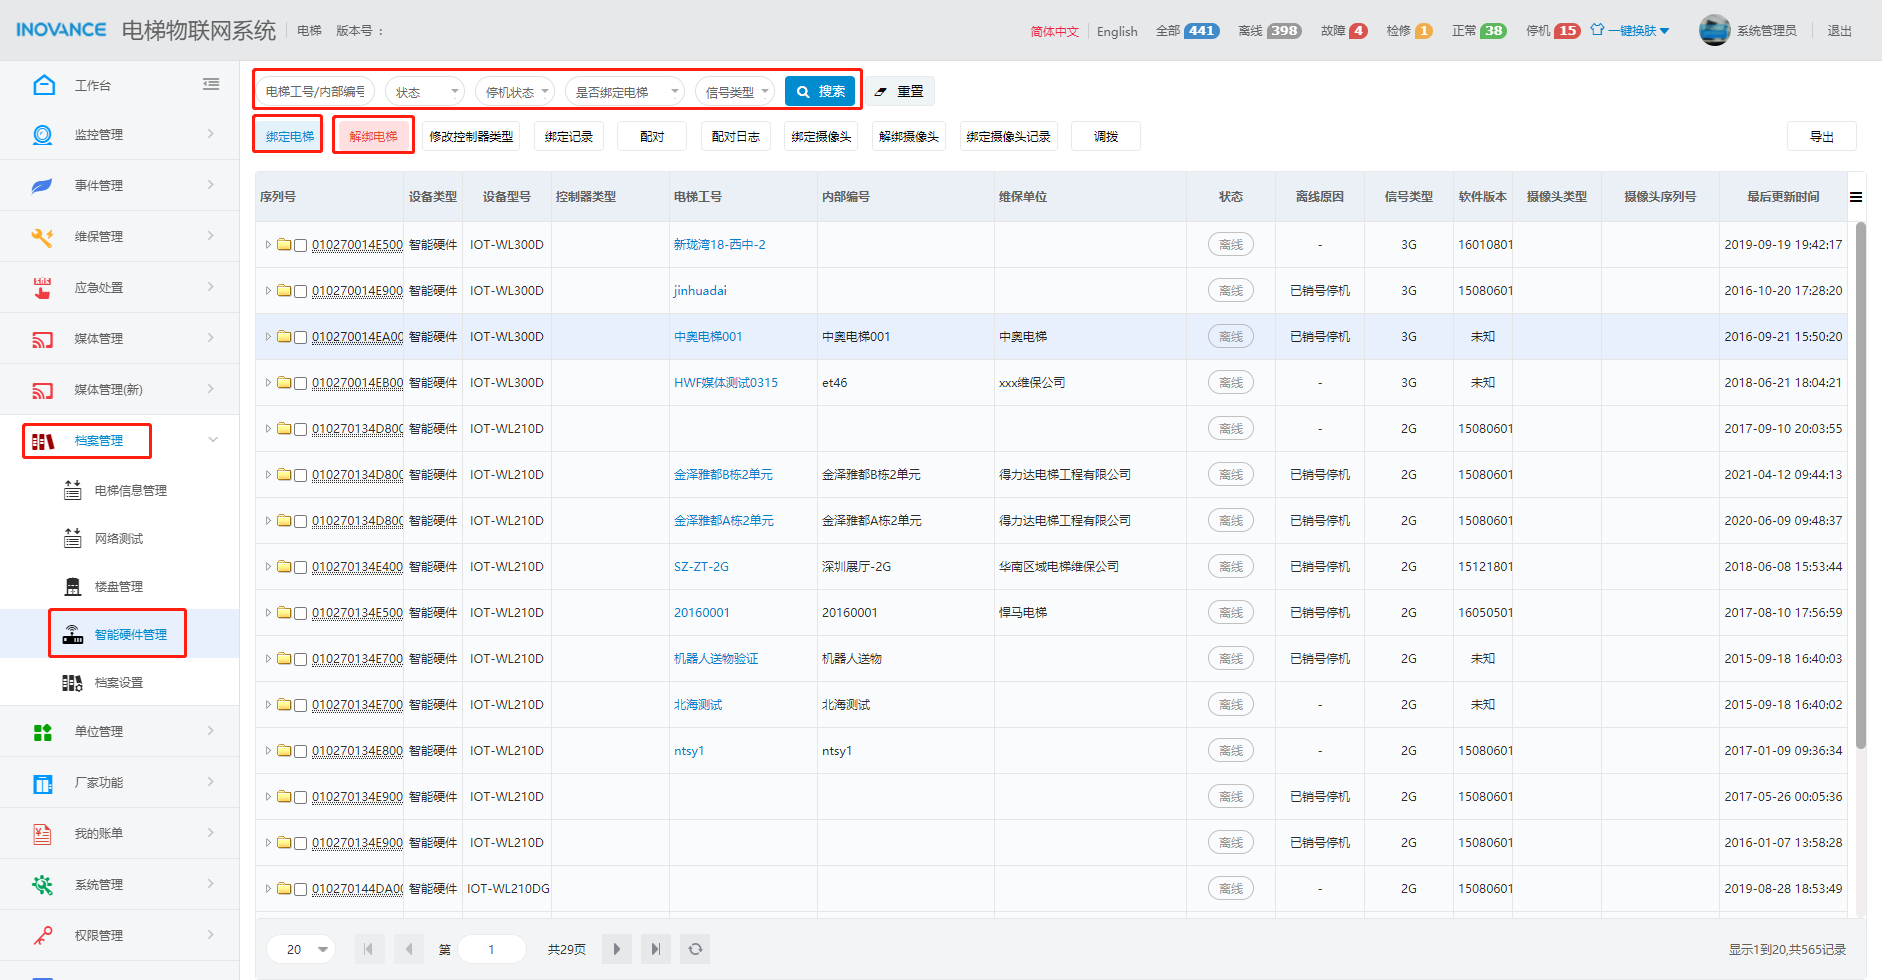Click the 导出 export button
Image resolution: width=1882 pixels, height=980 pixels.
[x=1821, y=137]
